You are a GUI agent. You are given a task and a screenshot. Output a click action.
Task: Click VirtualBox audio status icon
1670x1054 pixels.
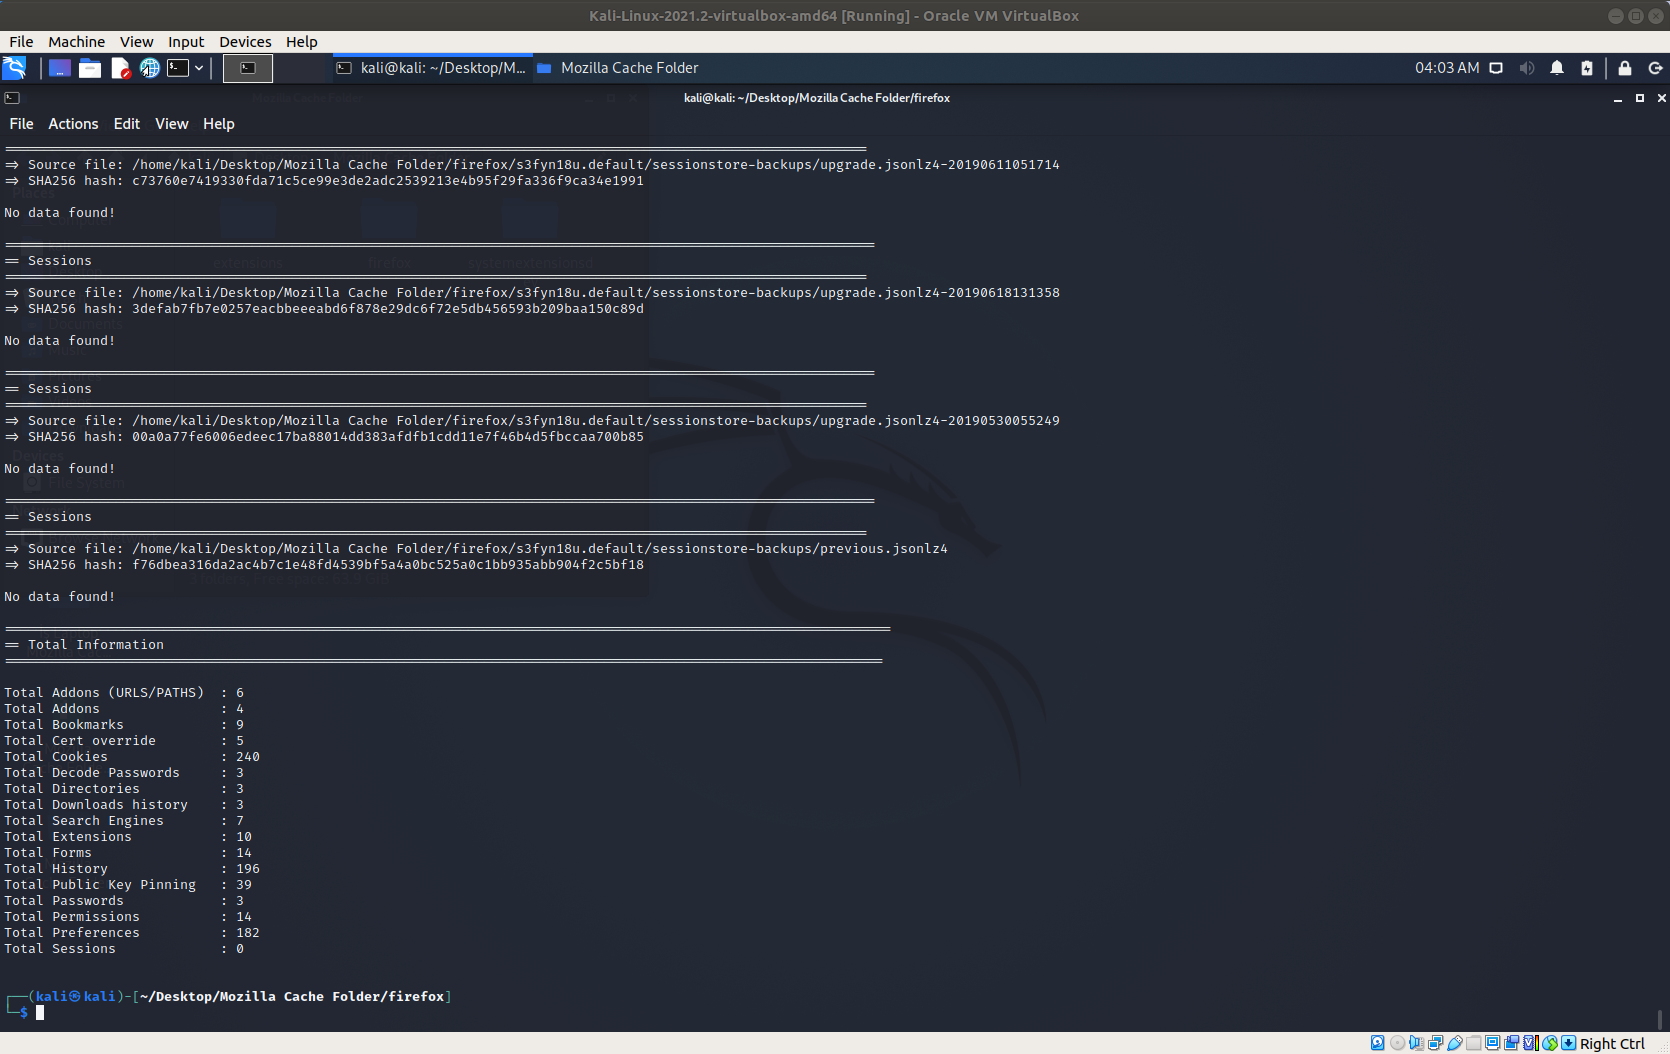click(1416, 1043)
